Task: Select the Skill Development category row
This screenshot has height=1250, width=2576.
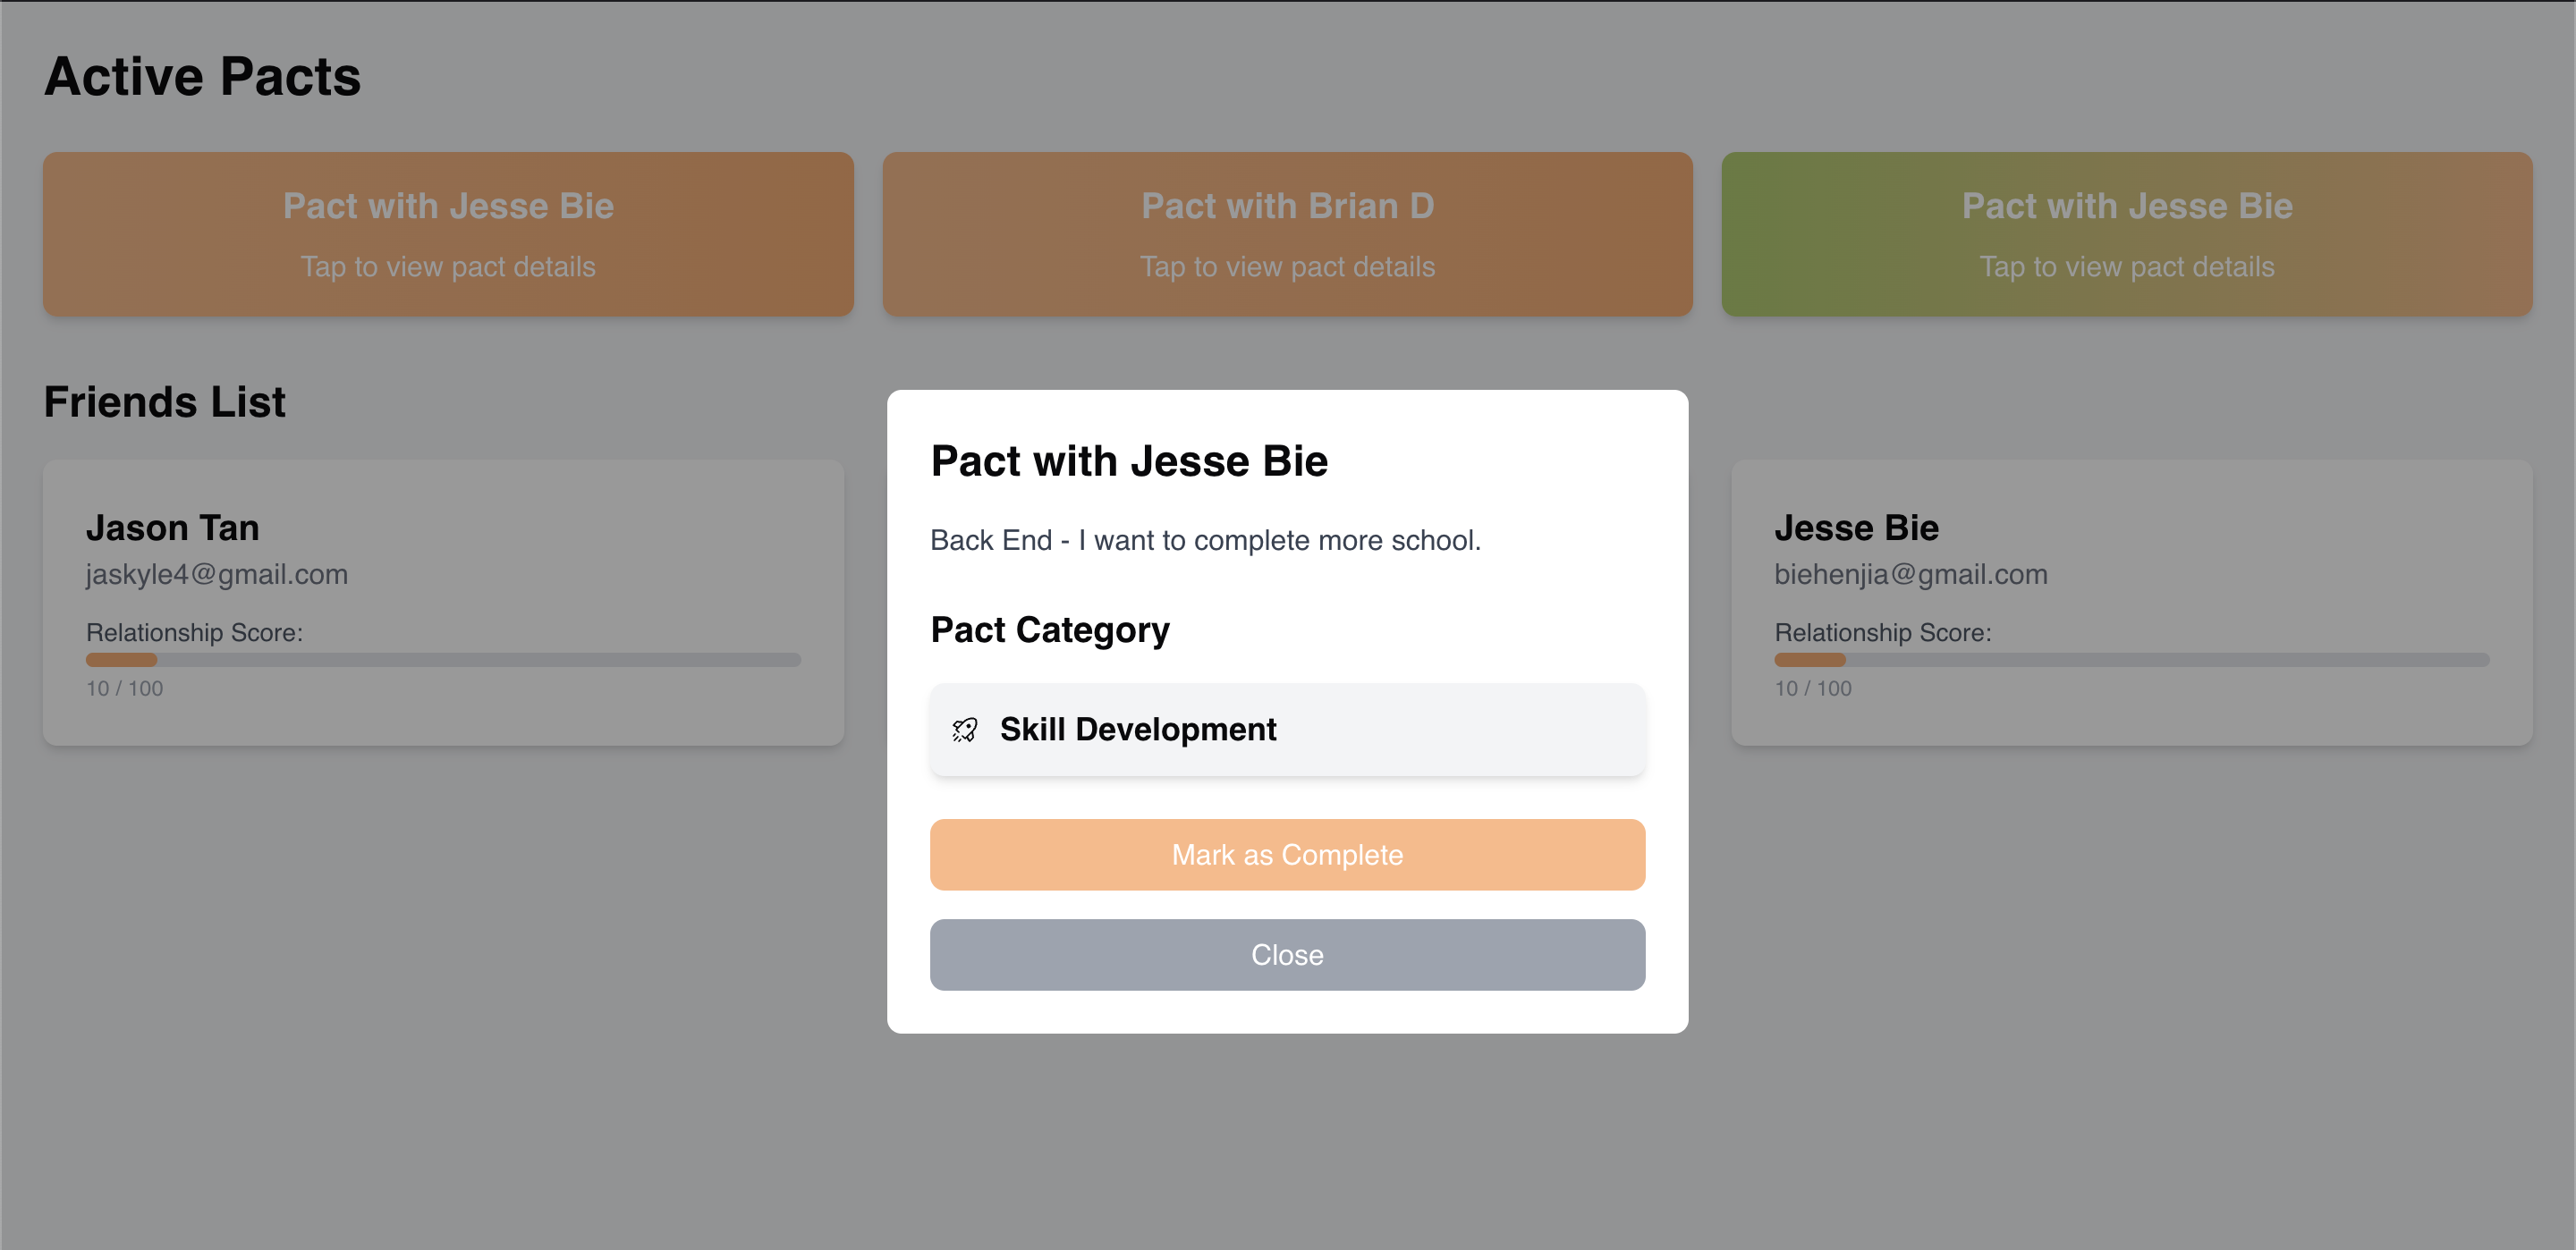Action: (1287, 730)
